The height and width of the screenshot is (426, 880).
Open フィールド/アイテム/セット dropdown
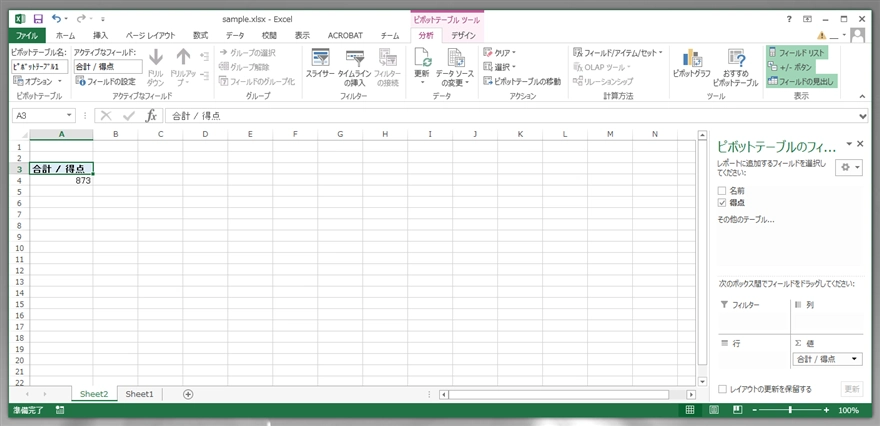(617, 53)
